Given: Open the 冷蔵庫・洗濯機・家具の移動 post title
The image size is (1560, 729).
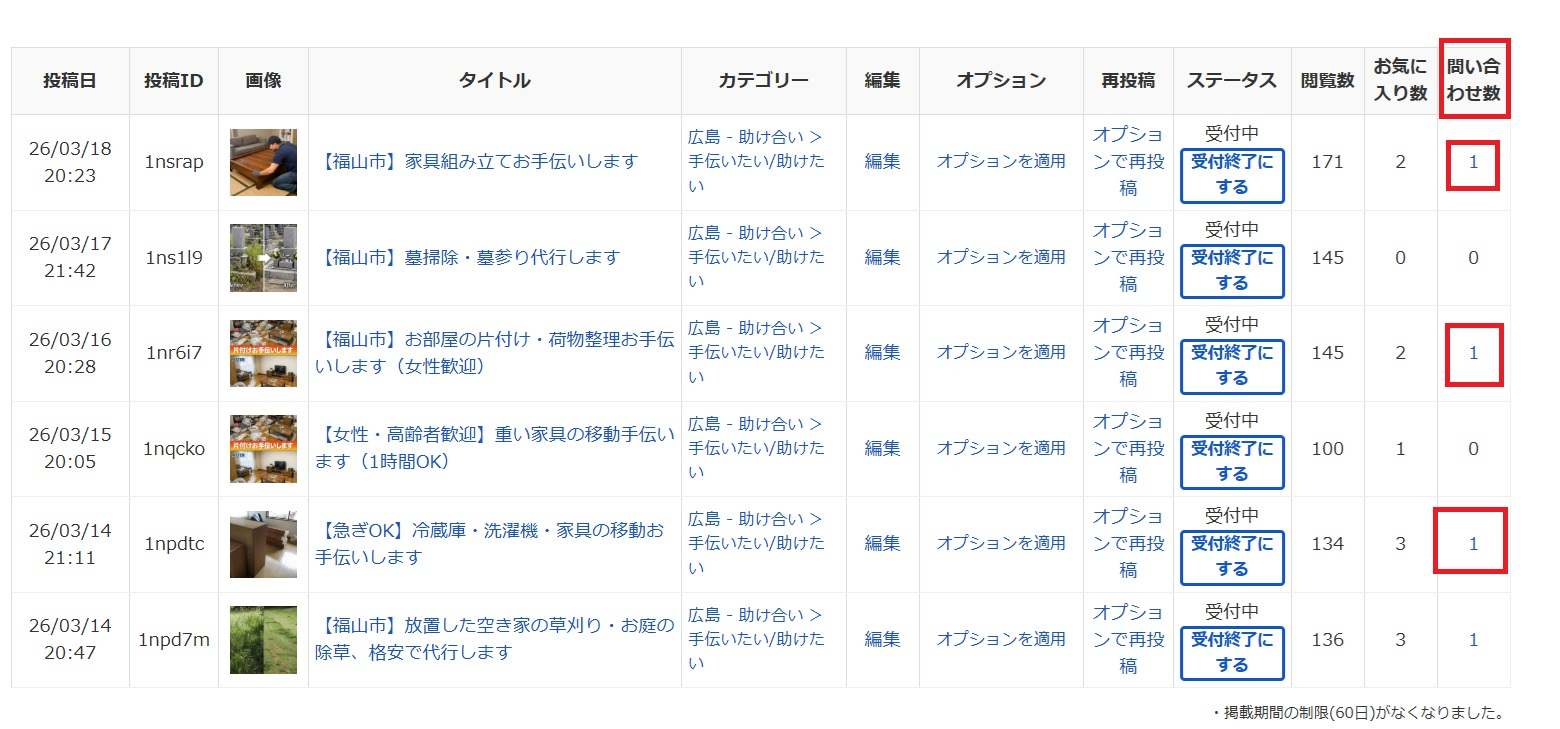Looking at the screenshot, I should click(x=490, y=543).
